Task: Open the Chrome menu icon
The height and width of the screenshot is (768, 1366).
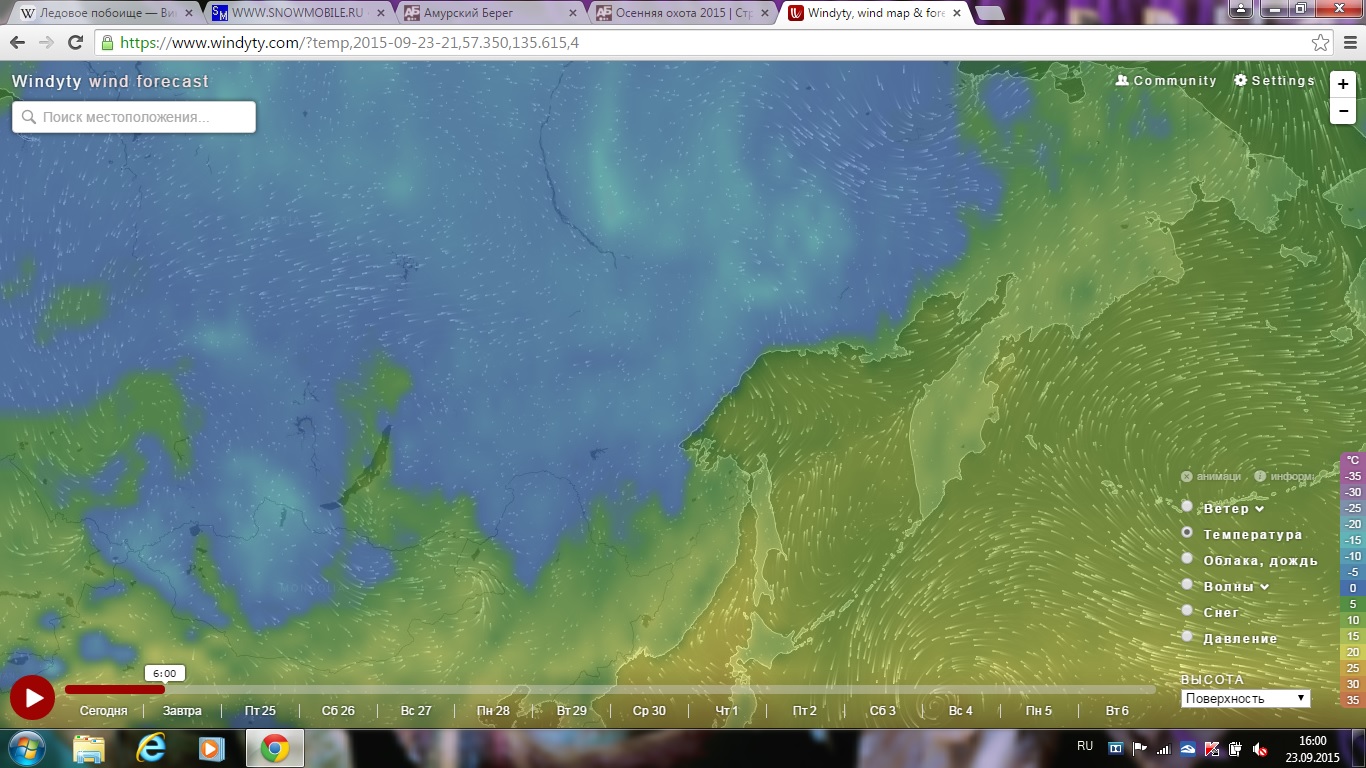Action: pos(1348,43)
